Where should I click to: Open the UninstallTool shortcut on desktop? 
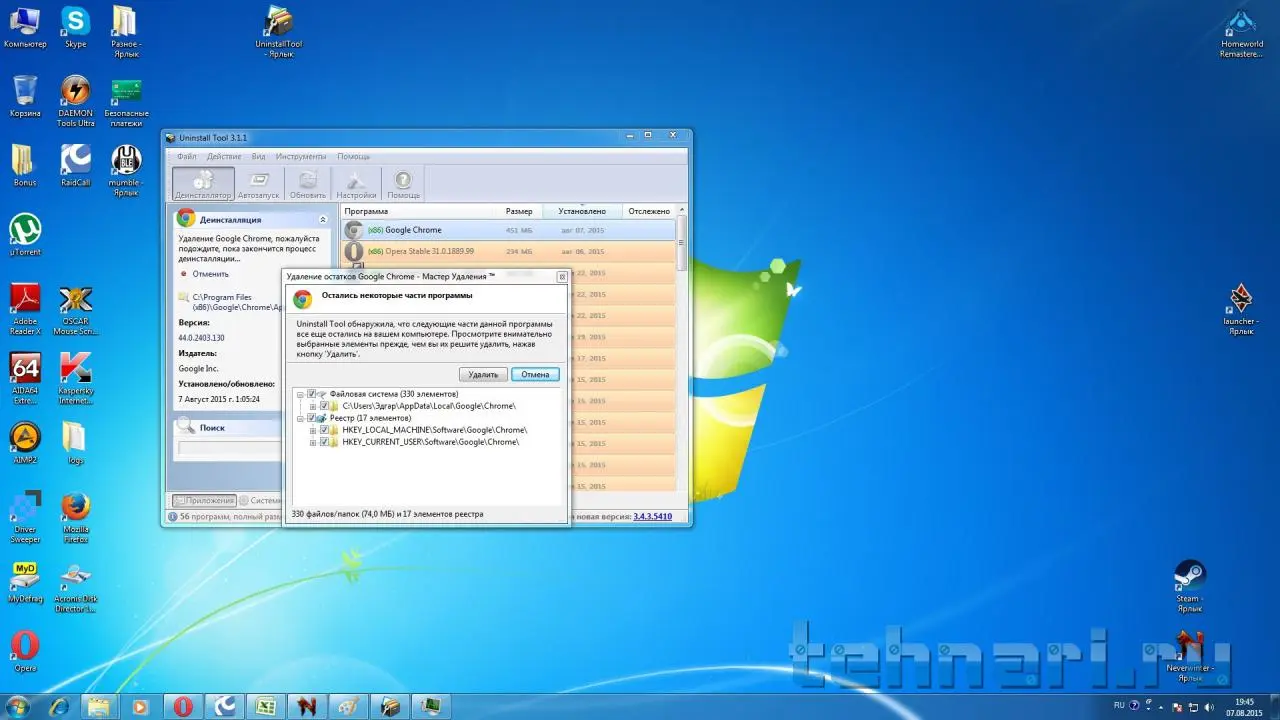pos(278,32)
